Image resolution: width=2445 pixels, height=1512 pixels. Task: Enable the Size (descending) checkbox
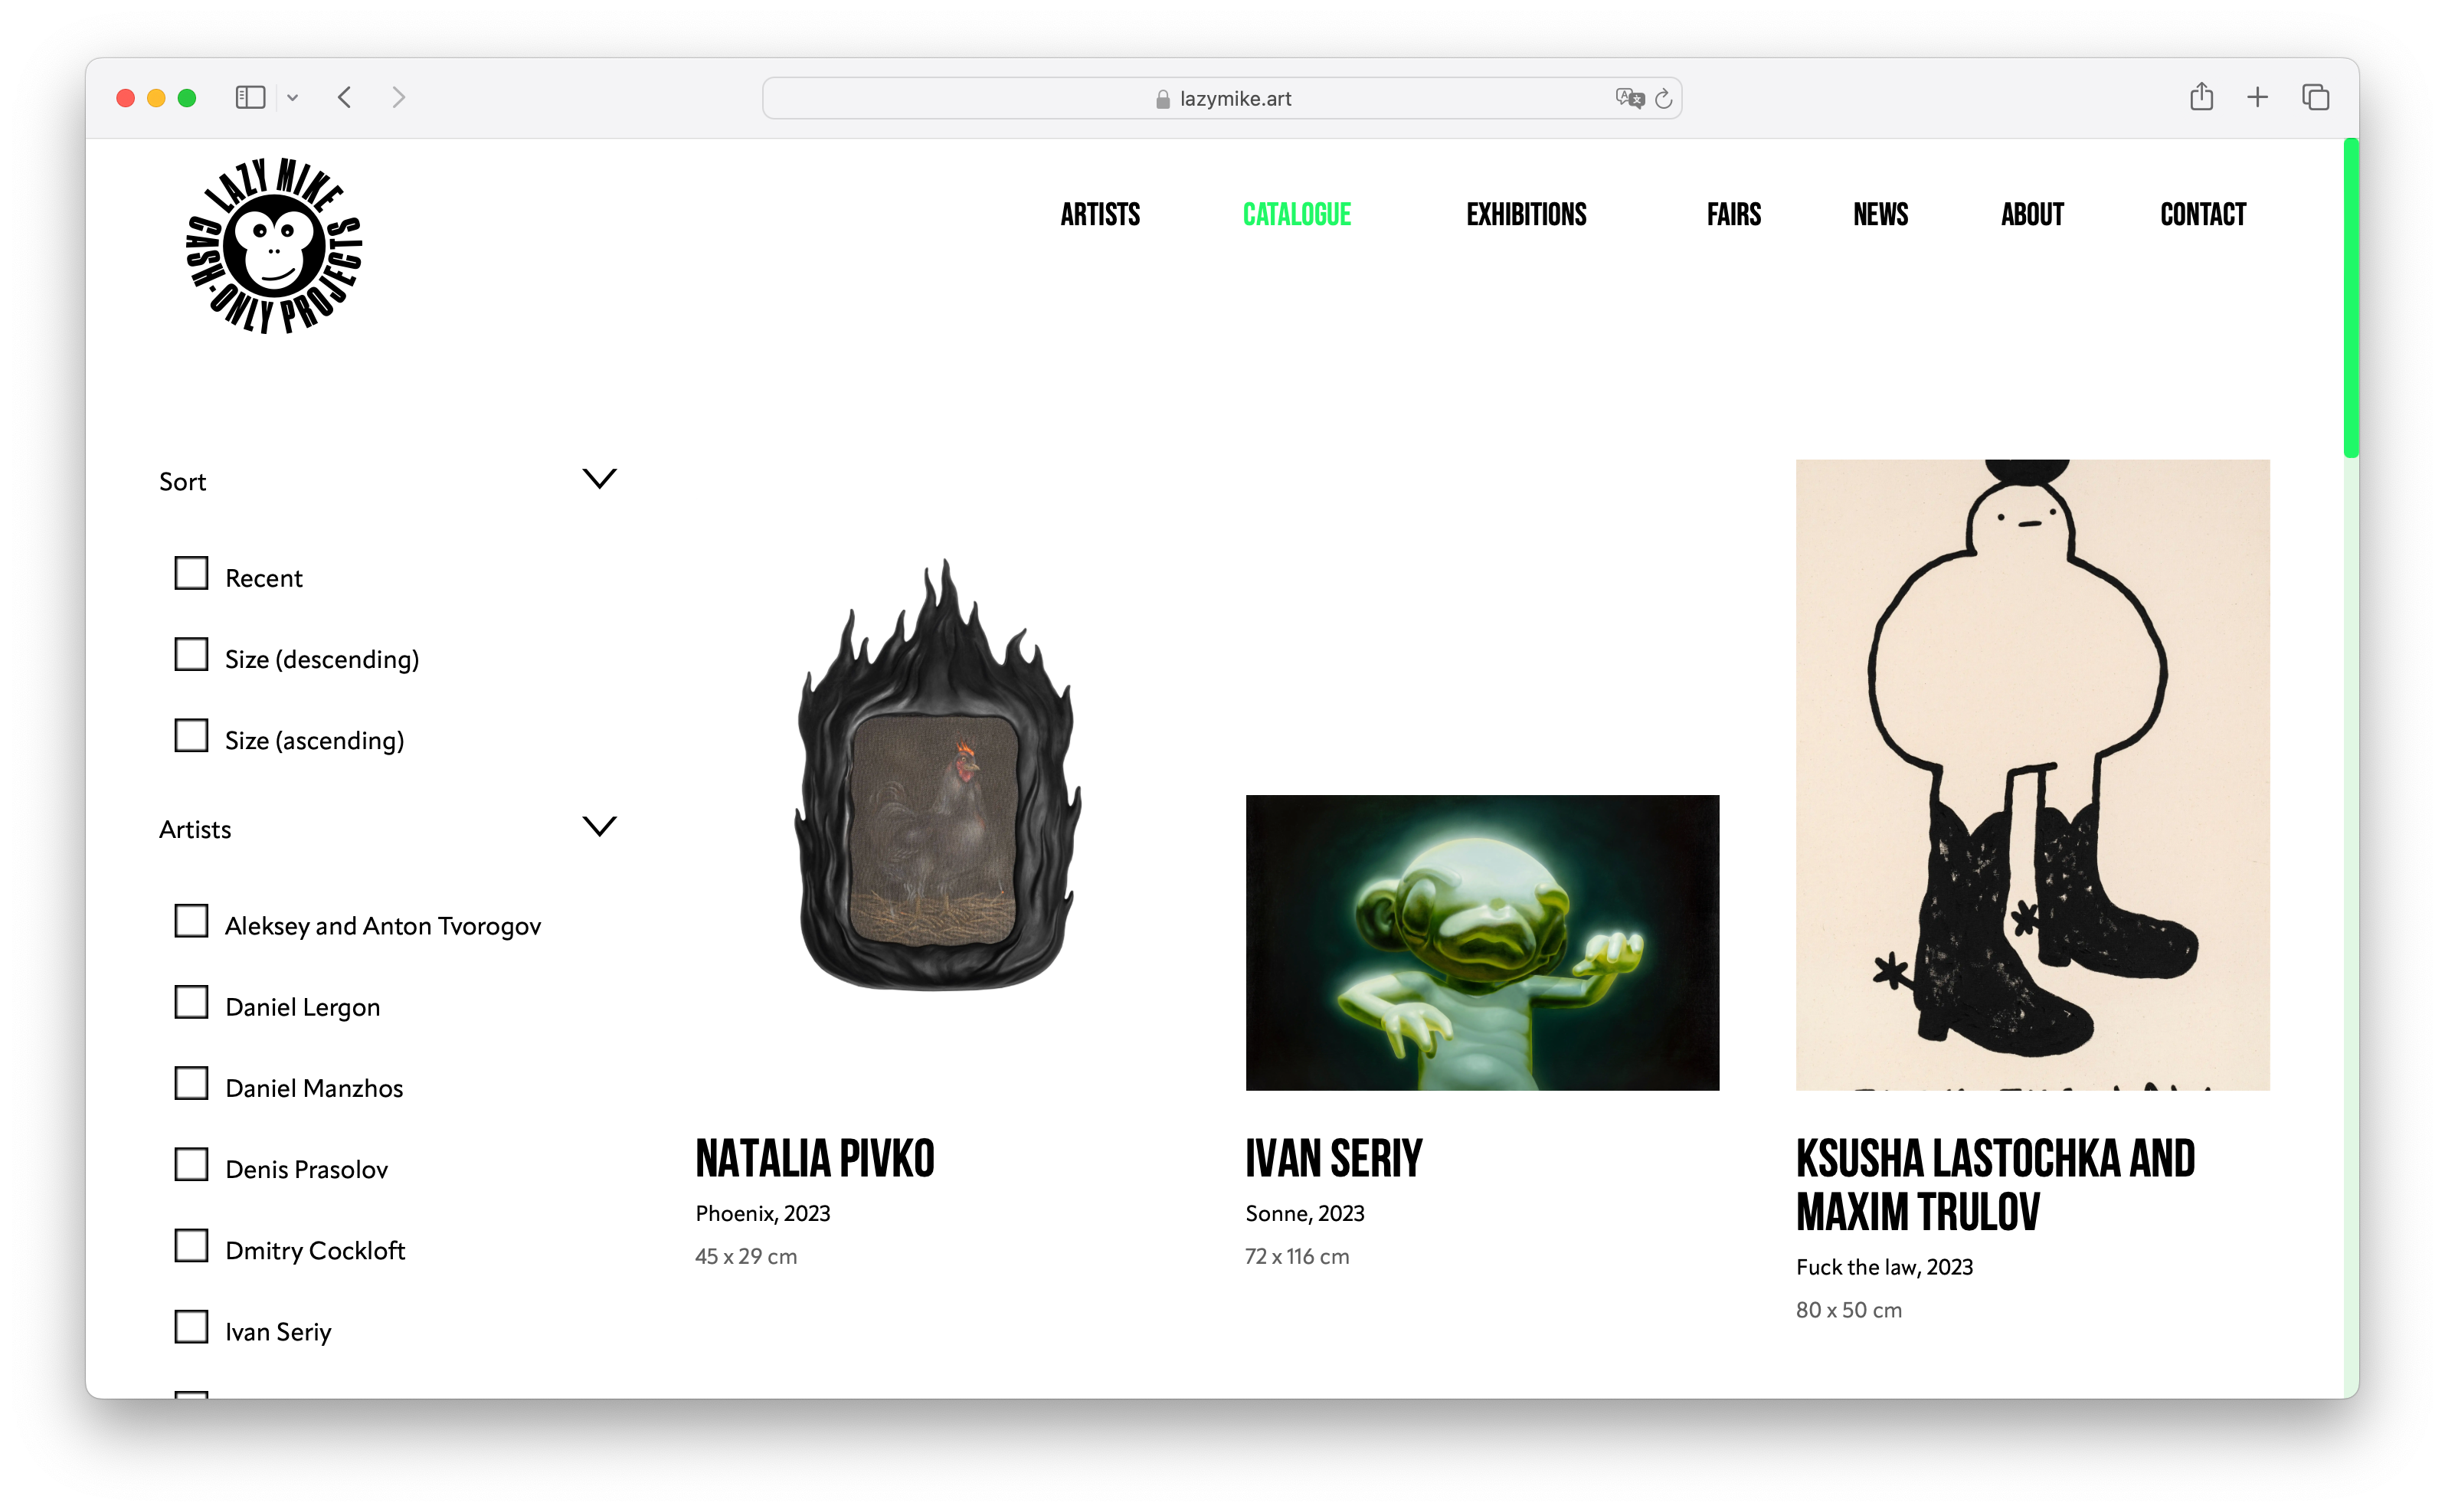pyautogui.click(x=191, y=655)
